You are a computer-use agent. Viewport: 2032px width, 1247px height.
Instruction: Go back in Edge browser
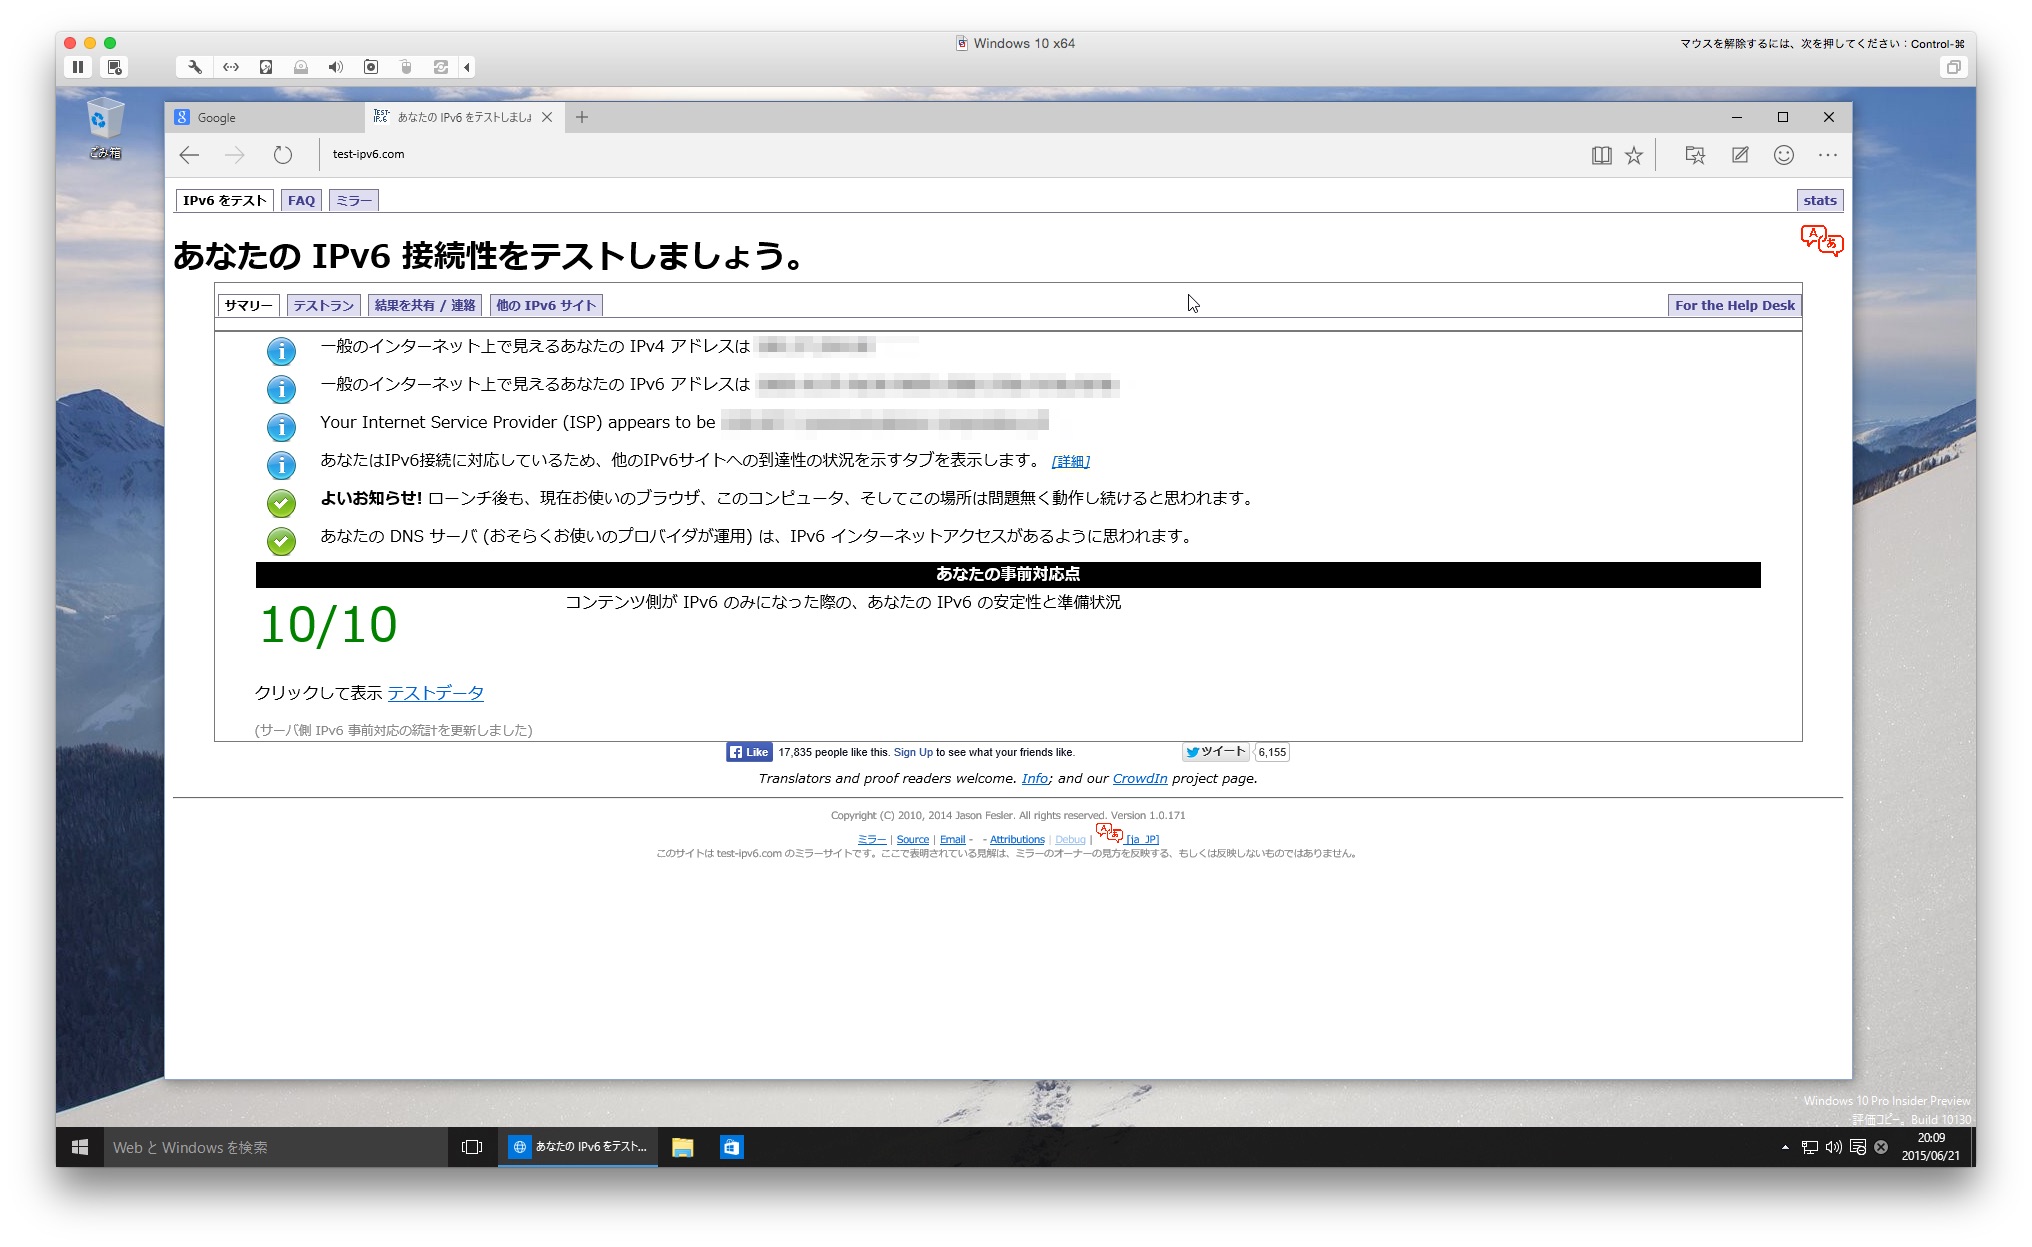pyautogui.click(x=189, y=155)
